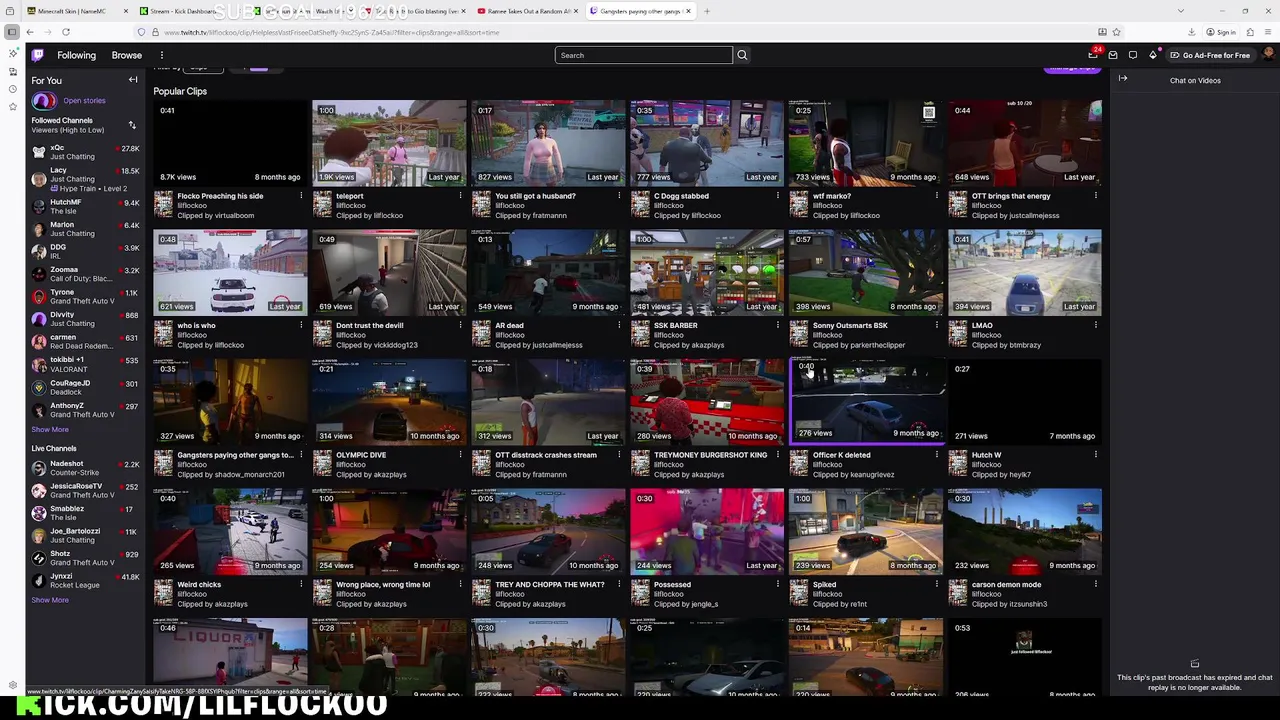This screenshot has height=720, width=1280.
Task: Open options menu for Officer K deleted clip
Action: click(x=936, y=455)
